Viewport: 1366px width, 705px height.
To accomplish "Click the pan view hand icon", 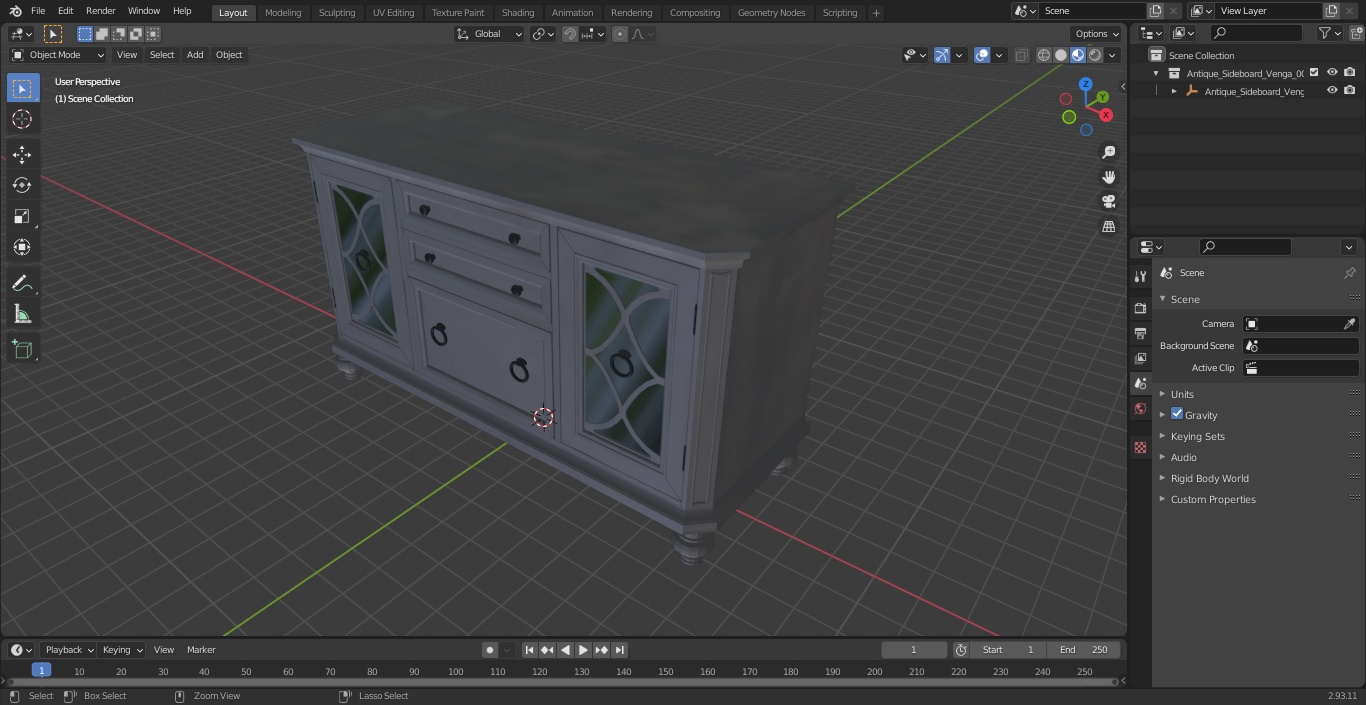I will [1108, 177].
